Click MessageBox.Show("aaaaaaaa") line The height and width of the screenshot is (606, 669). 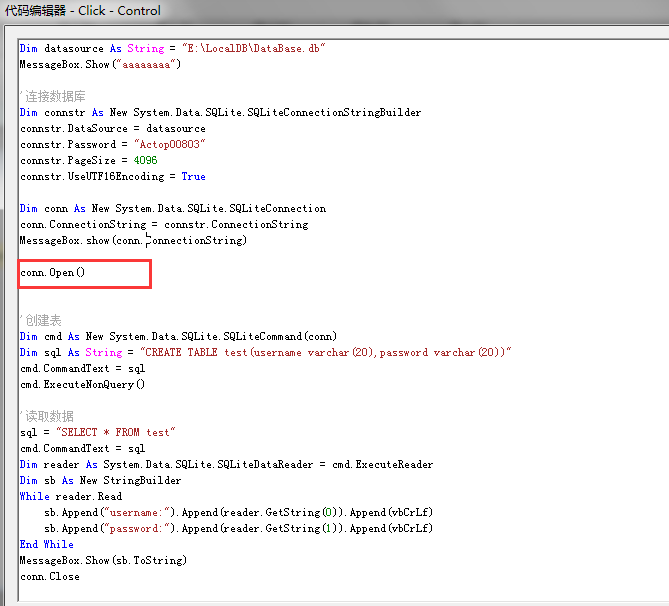pyautogui.click(x=100, y=64)
